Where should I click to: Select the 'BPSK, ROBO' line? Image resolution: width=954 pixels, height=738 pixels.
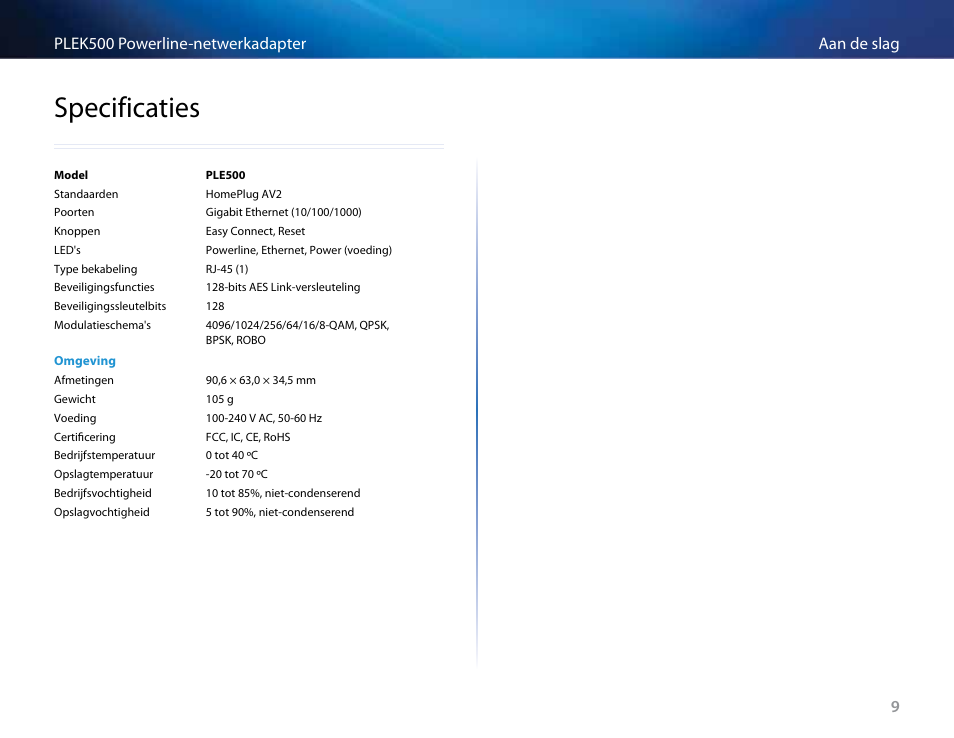point(235,340)
